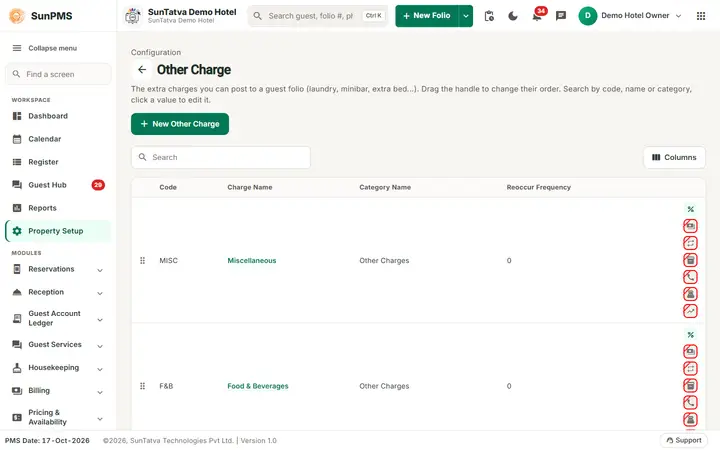Open the clipboard clock icon in header
The height and width of the screenshot is (450, 720).
(x=489, y=16)
